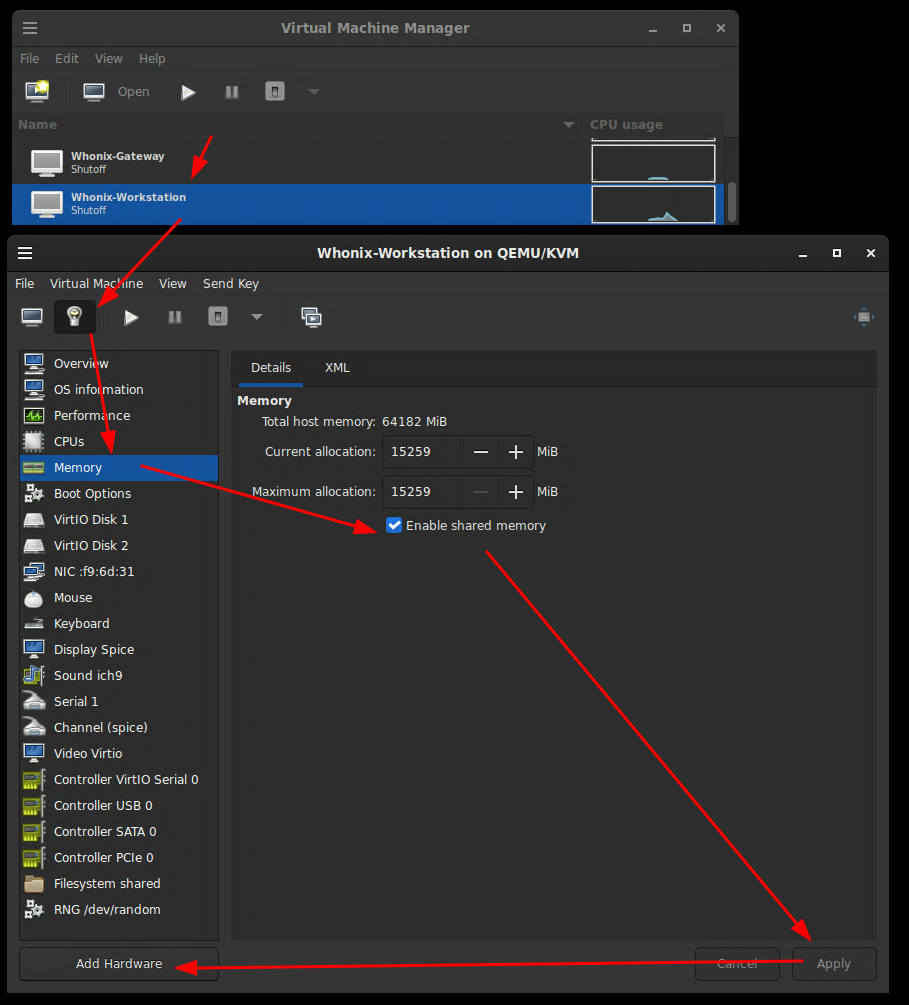Click the Maximum allocation memory input field
This screenshot has width=909, height=1005.
[422, 492]
